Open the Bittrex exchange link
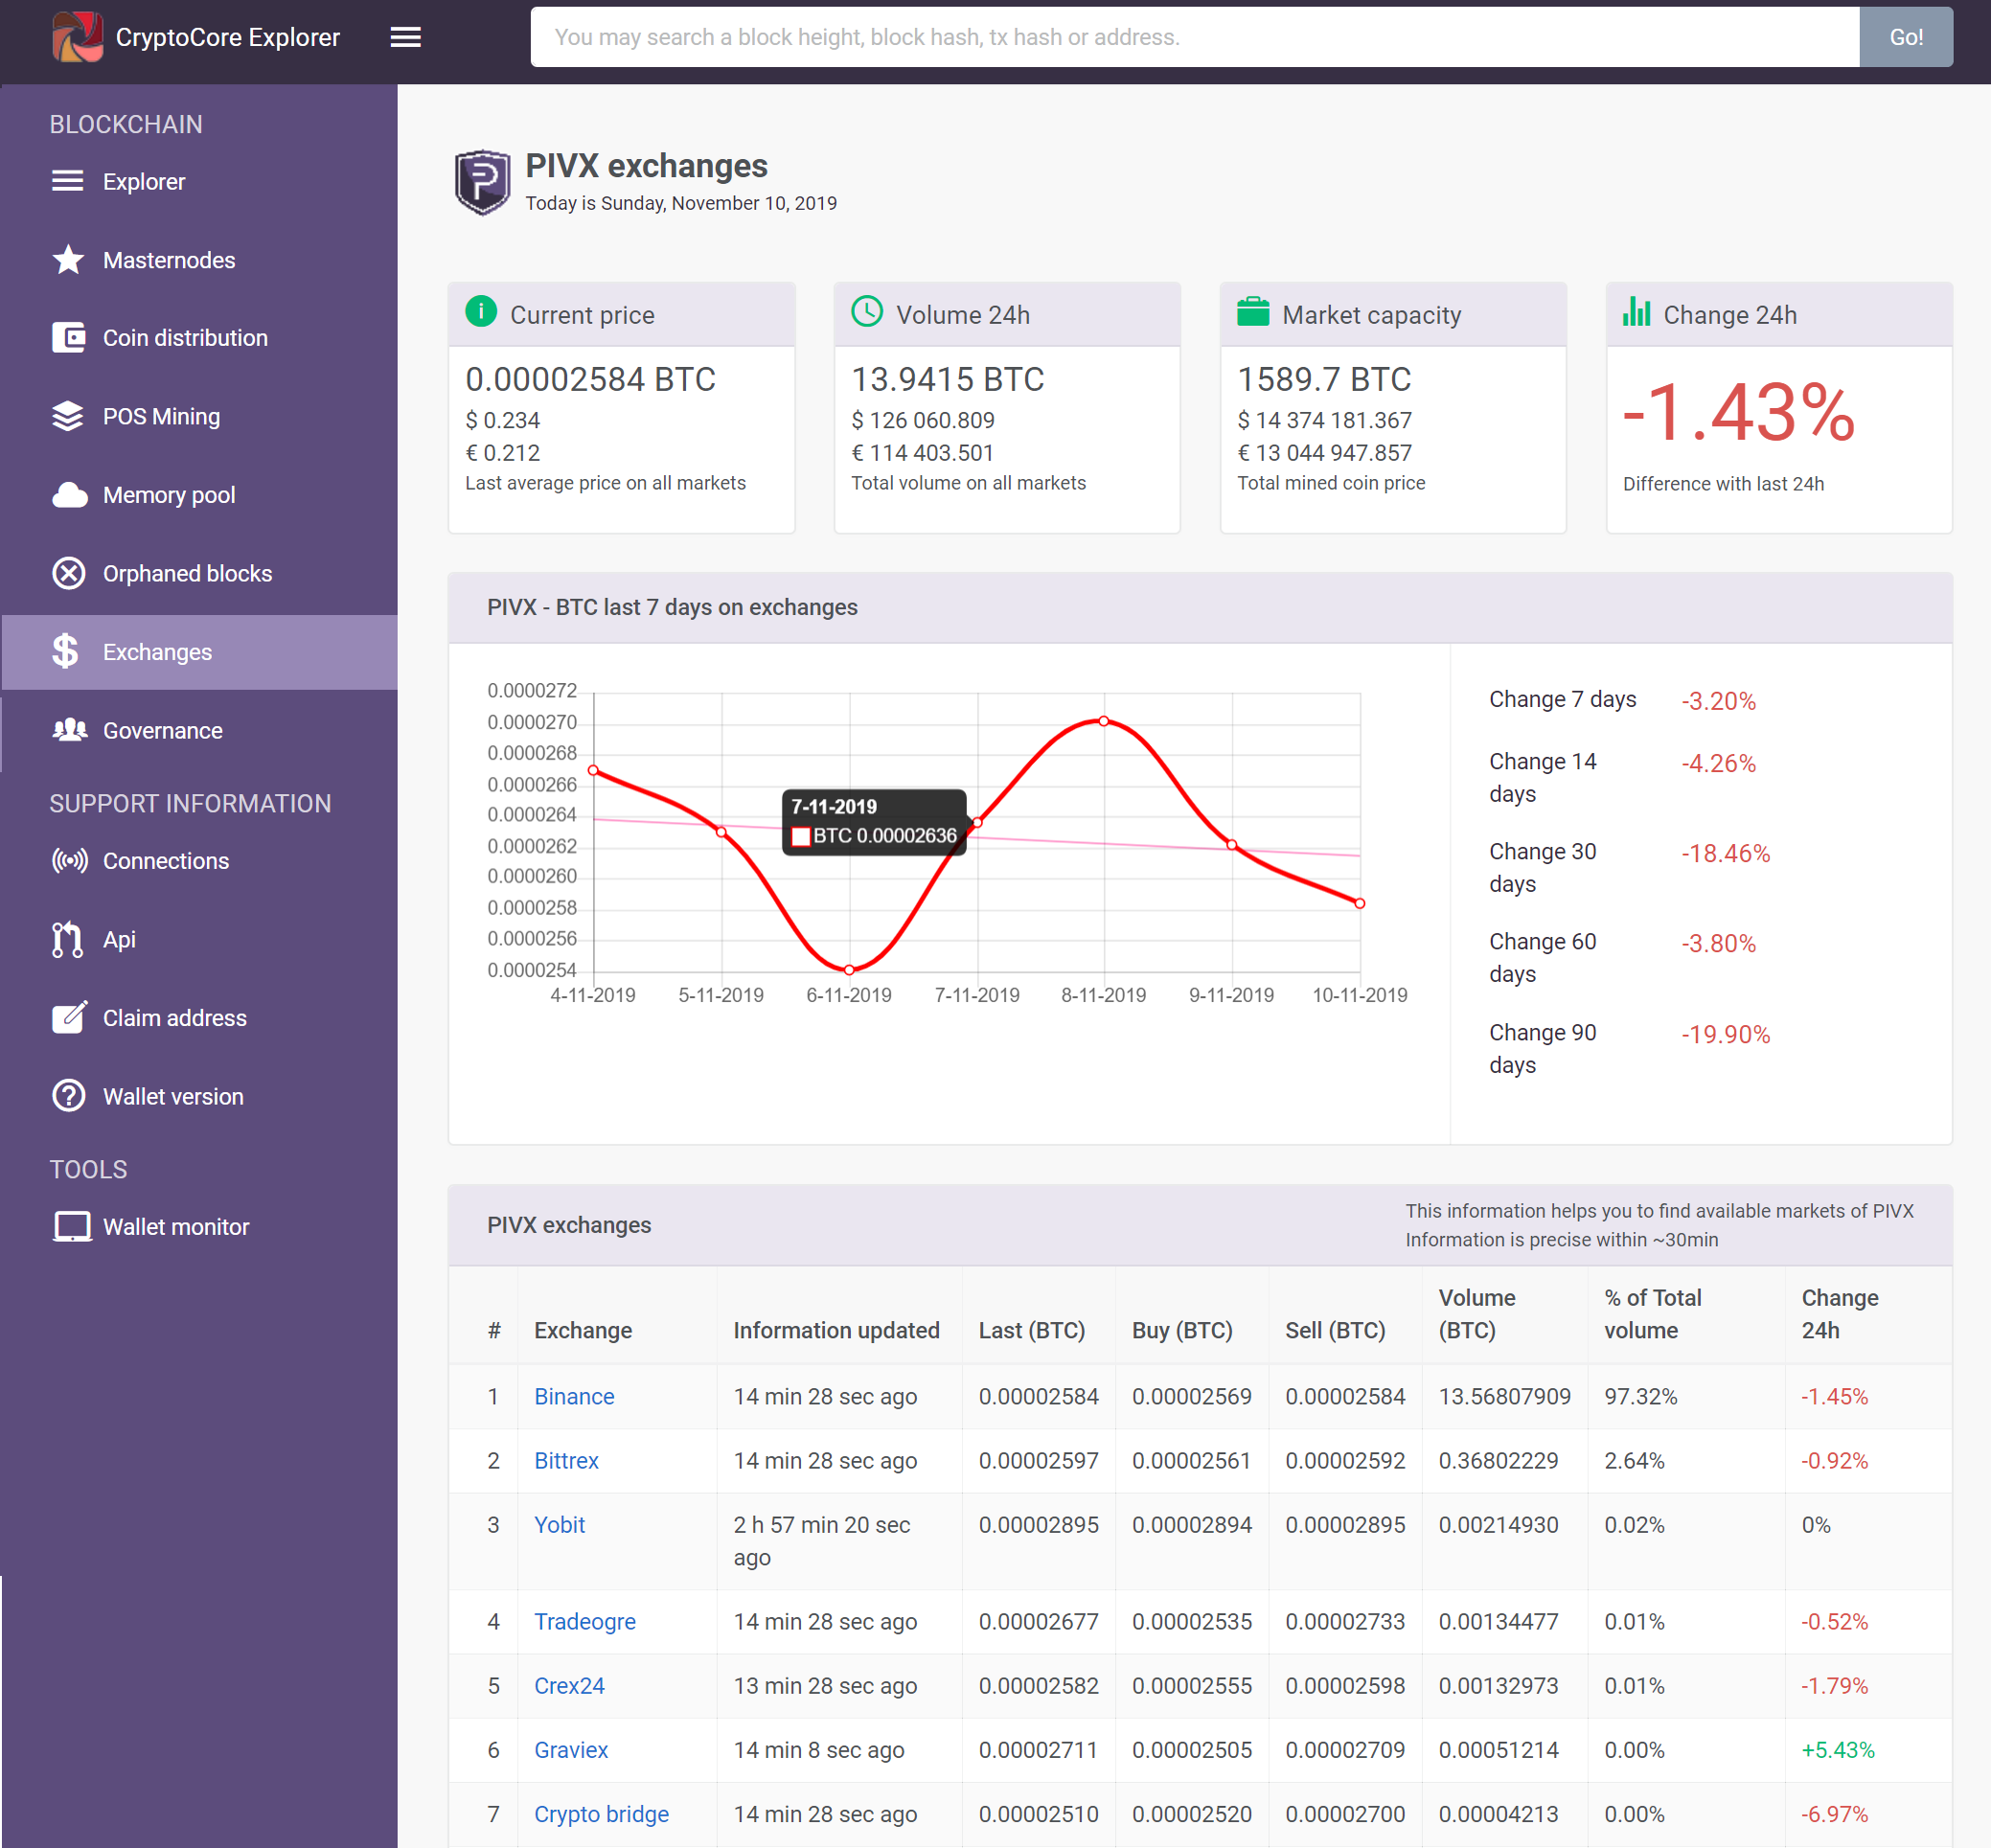The image size is (1991, 1848). tap(566, 1460)
